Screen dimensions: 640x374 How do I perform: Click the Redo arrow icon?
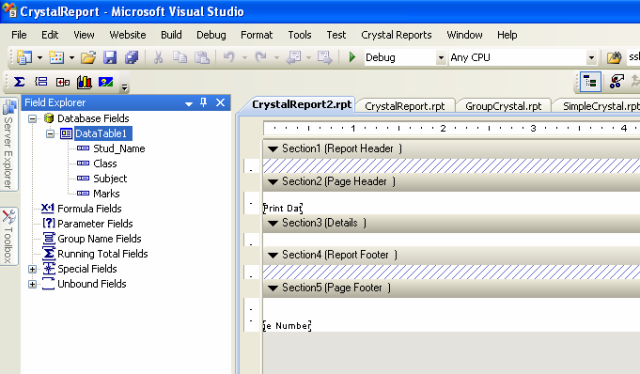(x=260, y=58)
